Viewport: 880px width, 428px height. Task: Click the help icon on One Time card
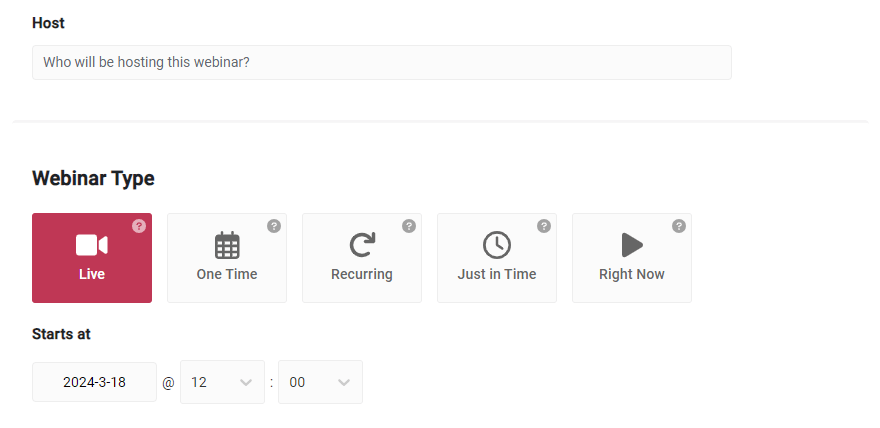click(274, 226)
